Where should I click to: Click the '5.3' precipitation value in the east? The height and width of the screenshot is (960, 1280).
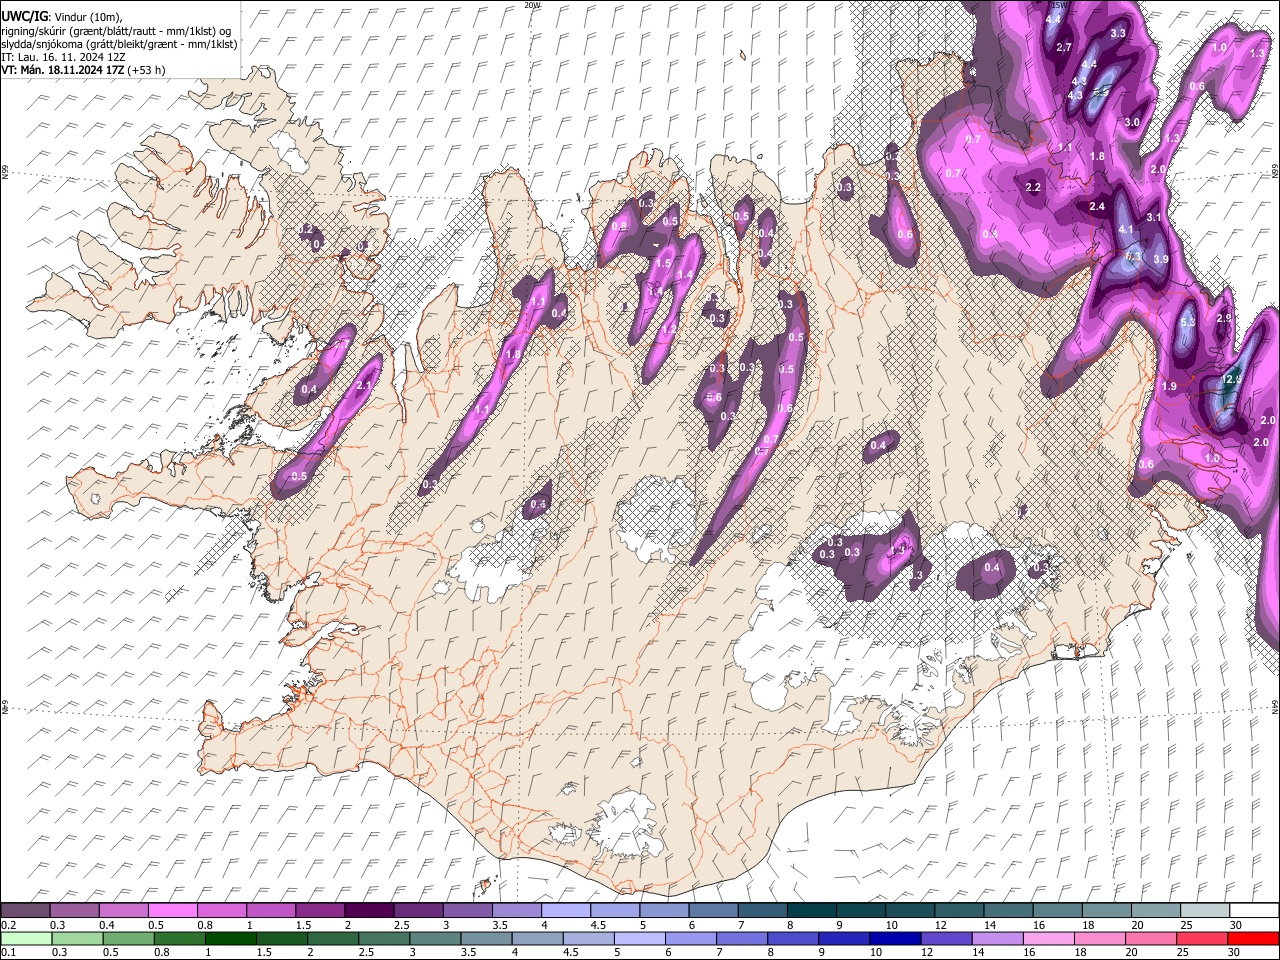1188,323
